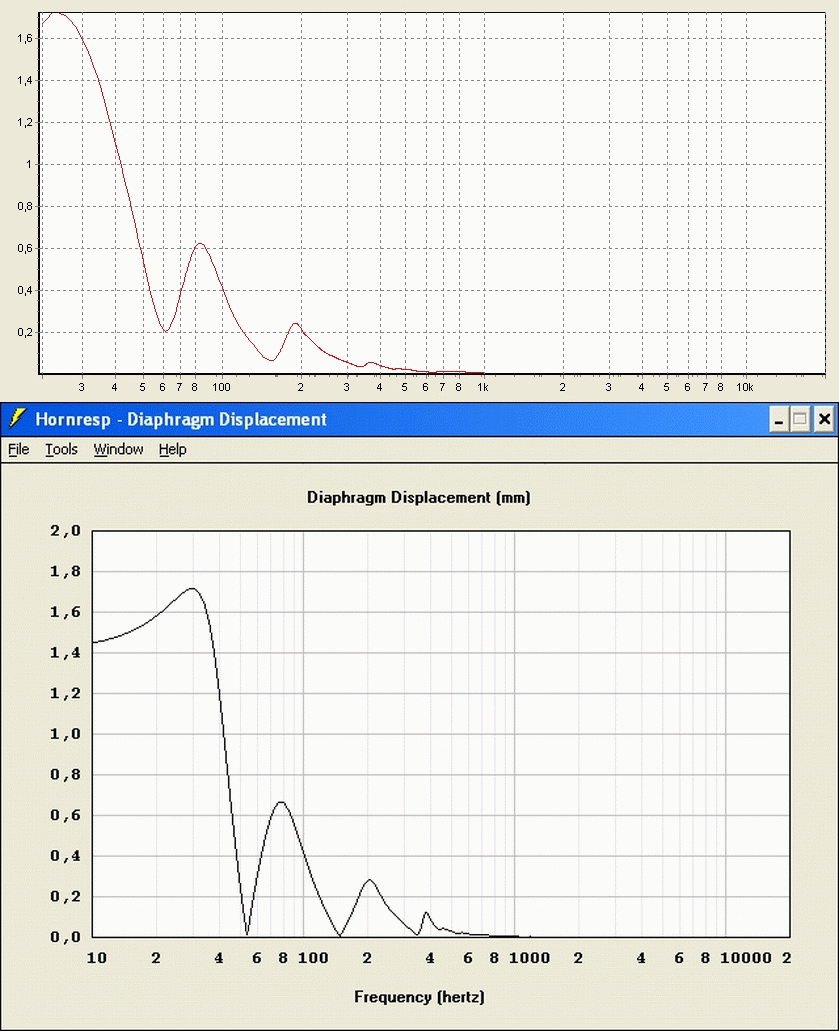Open the Window menu
Viewport: 839px width, 1031px height.
(x=118, y=449)
